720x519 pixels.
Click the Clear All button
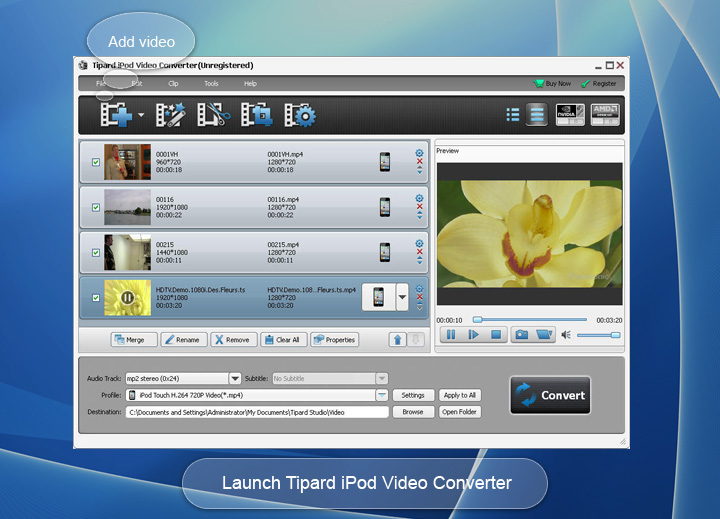[284, 340]
